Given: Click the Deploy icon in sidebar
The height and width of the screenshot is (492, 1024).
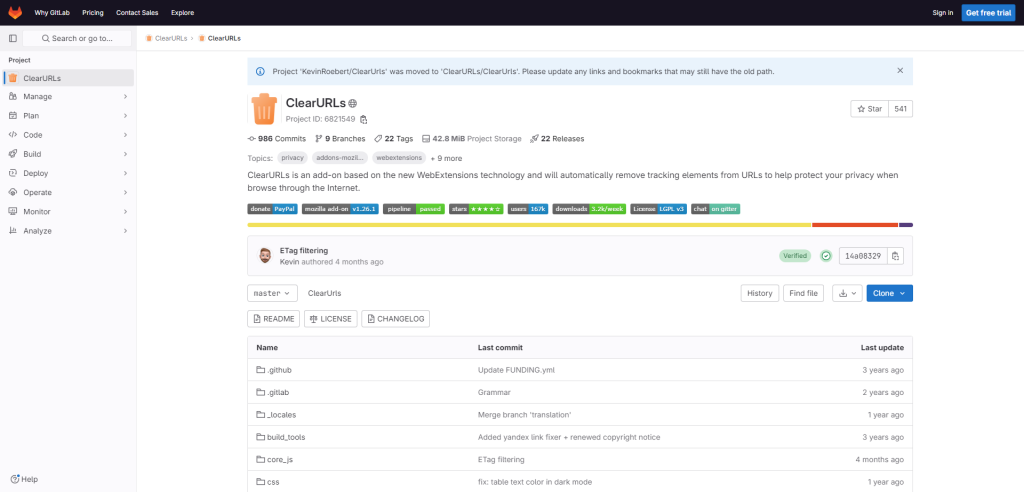Looking at the screenshot, I should pos(12,173).
